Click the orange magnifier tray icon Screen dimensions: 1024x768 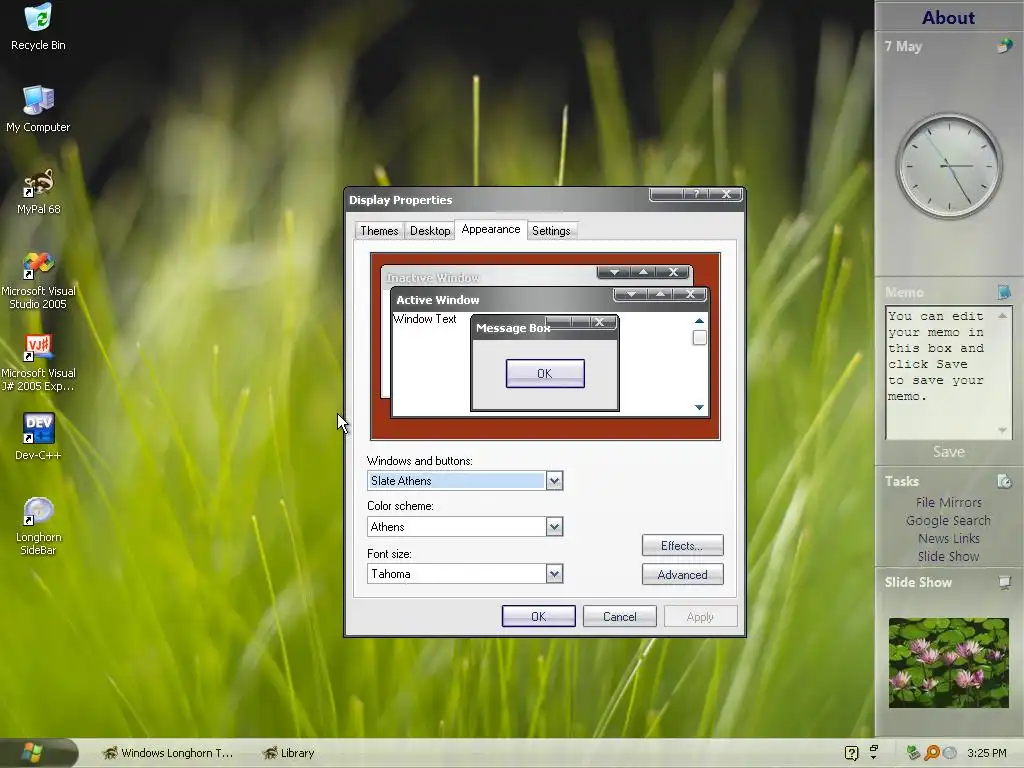click(x=932, y=753)
